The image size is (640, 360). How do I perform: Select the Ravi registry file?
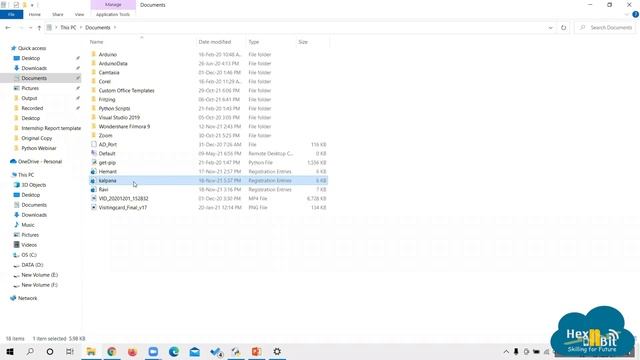[x=103, y=189]
